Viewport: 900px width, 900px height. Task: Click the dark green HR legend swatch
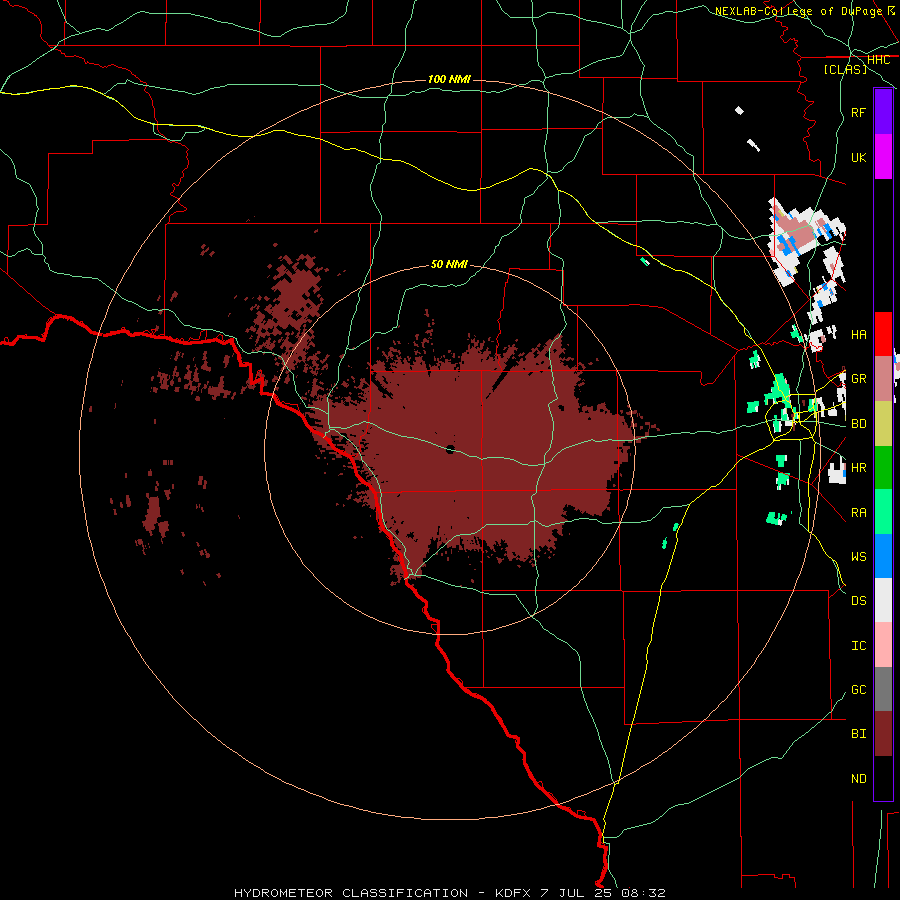click(883, 468)
